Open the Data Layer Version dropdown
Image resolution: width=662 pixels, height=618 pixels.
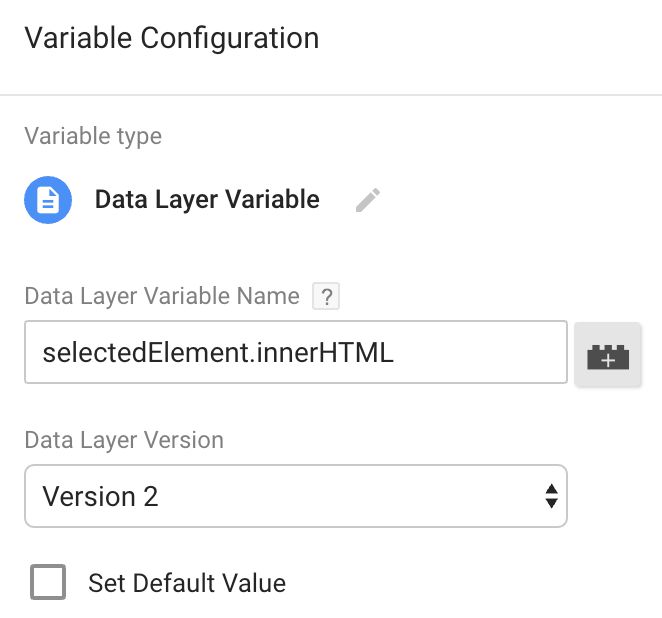296,496
